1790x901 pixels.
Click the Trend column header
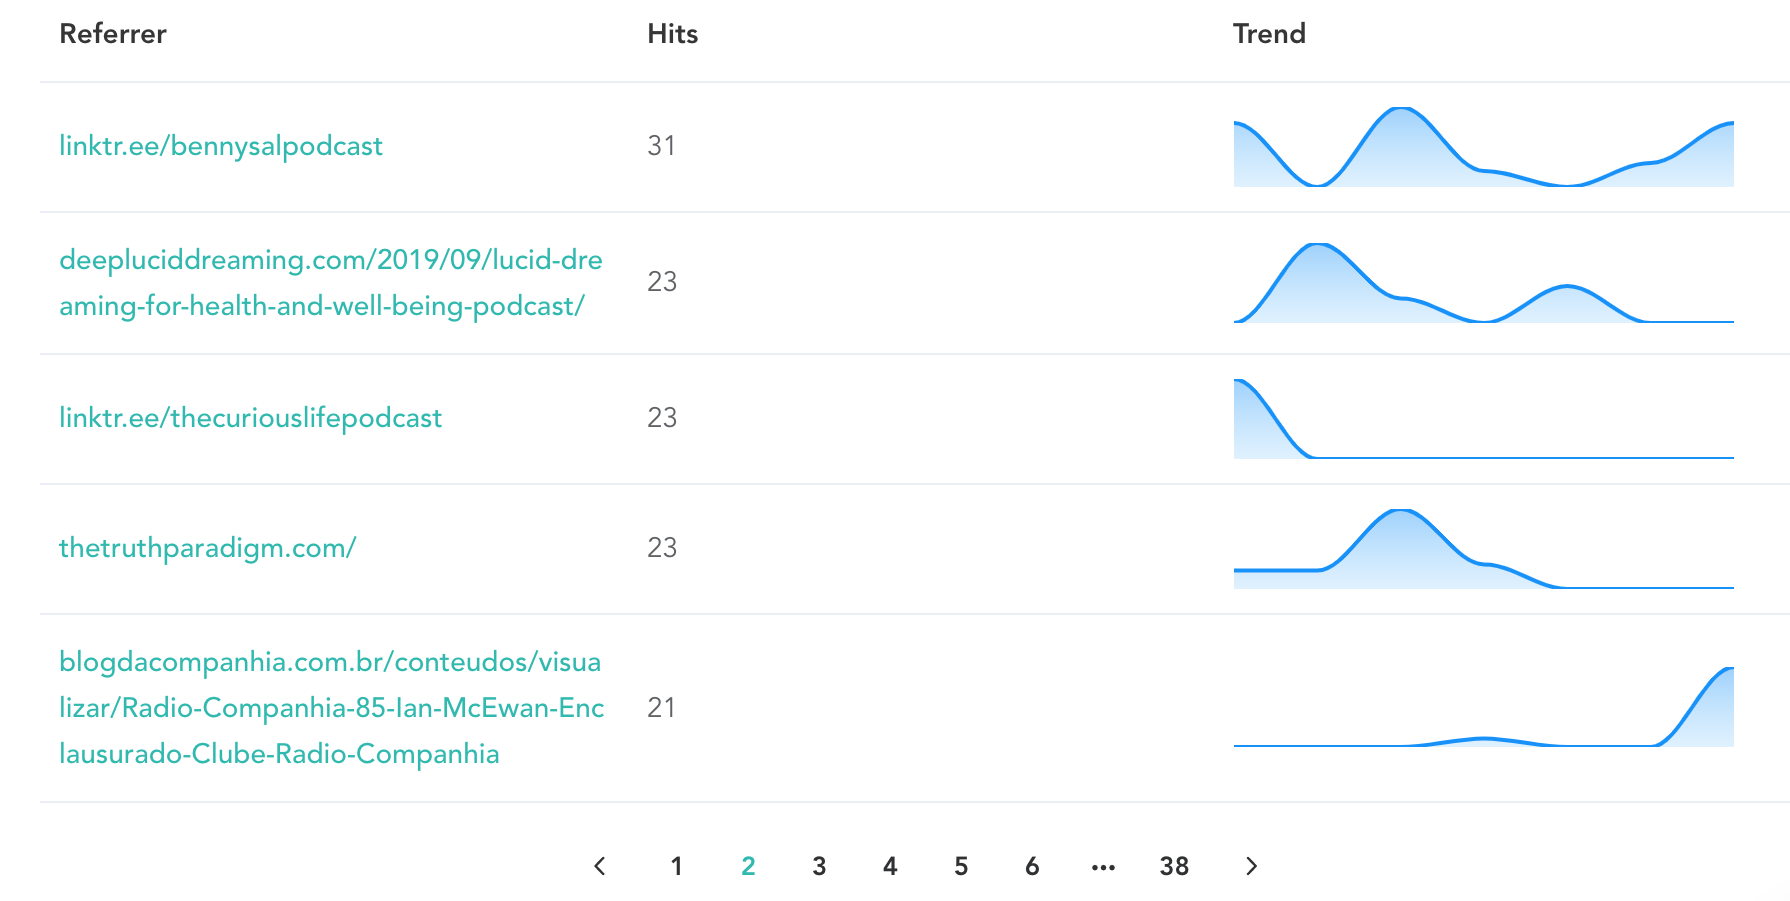coord(1269,33)
